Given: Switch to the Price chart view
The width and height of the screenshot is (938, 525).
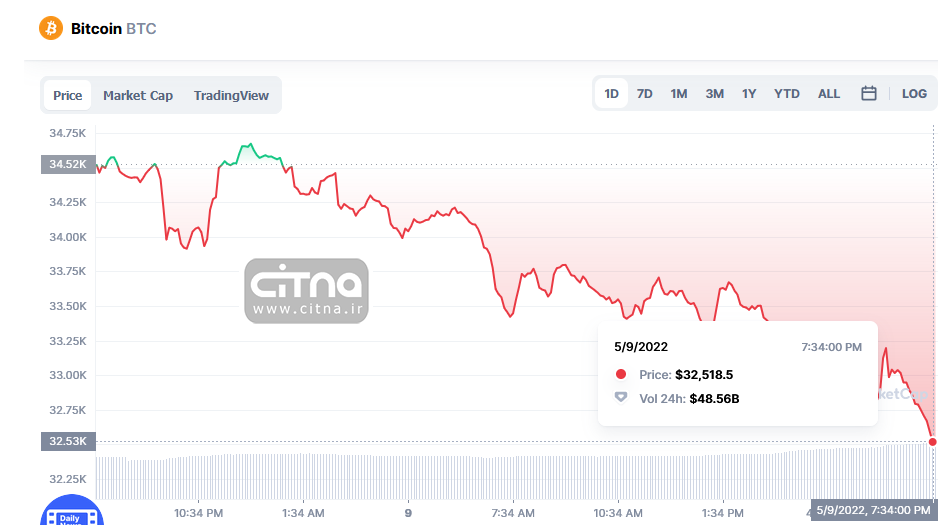Looking at the screenshot, I should (x=67, y=96).
